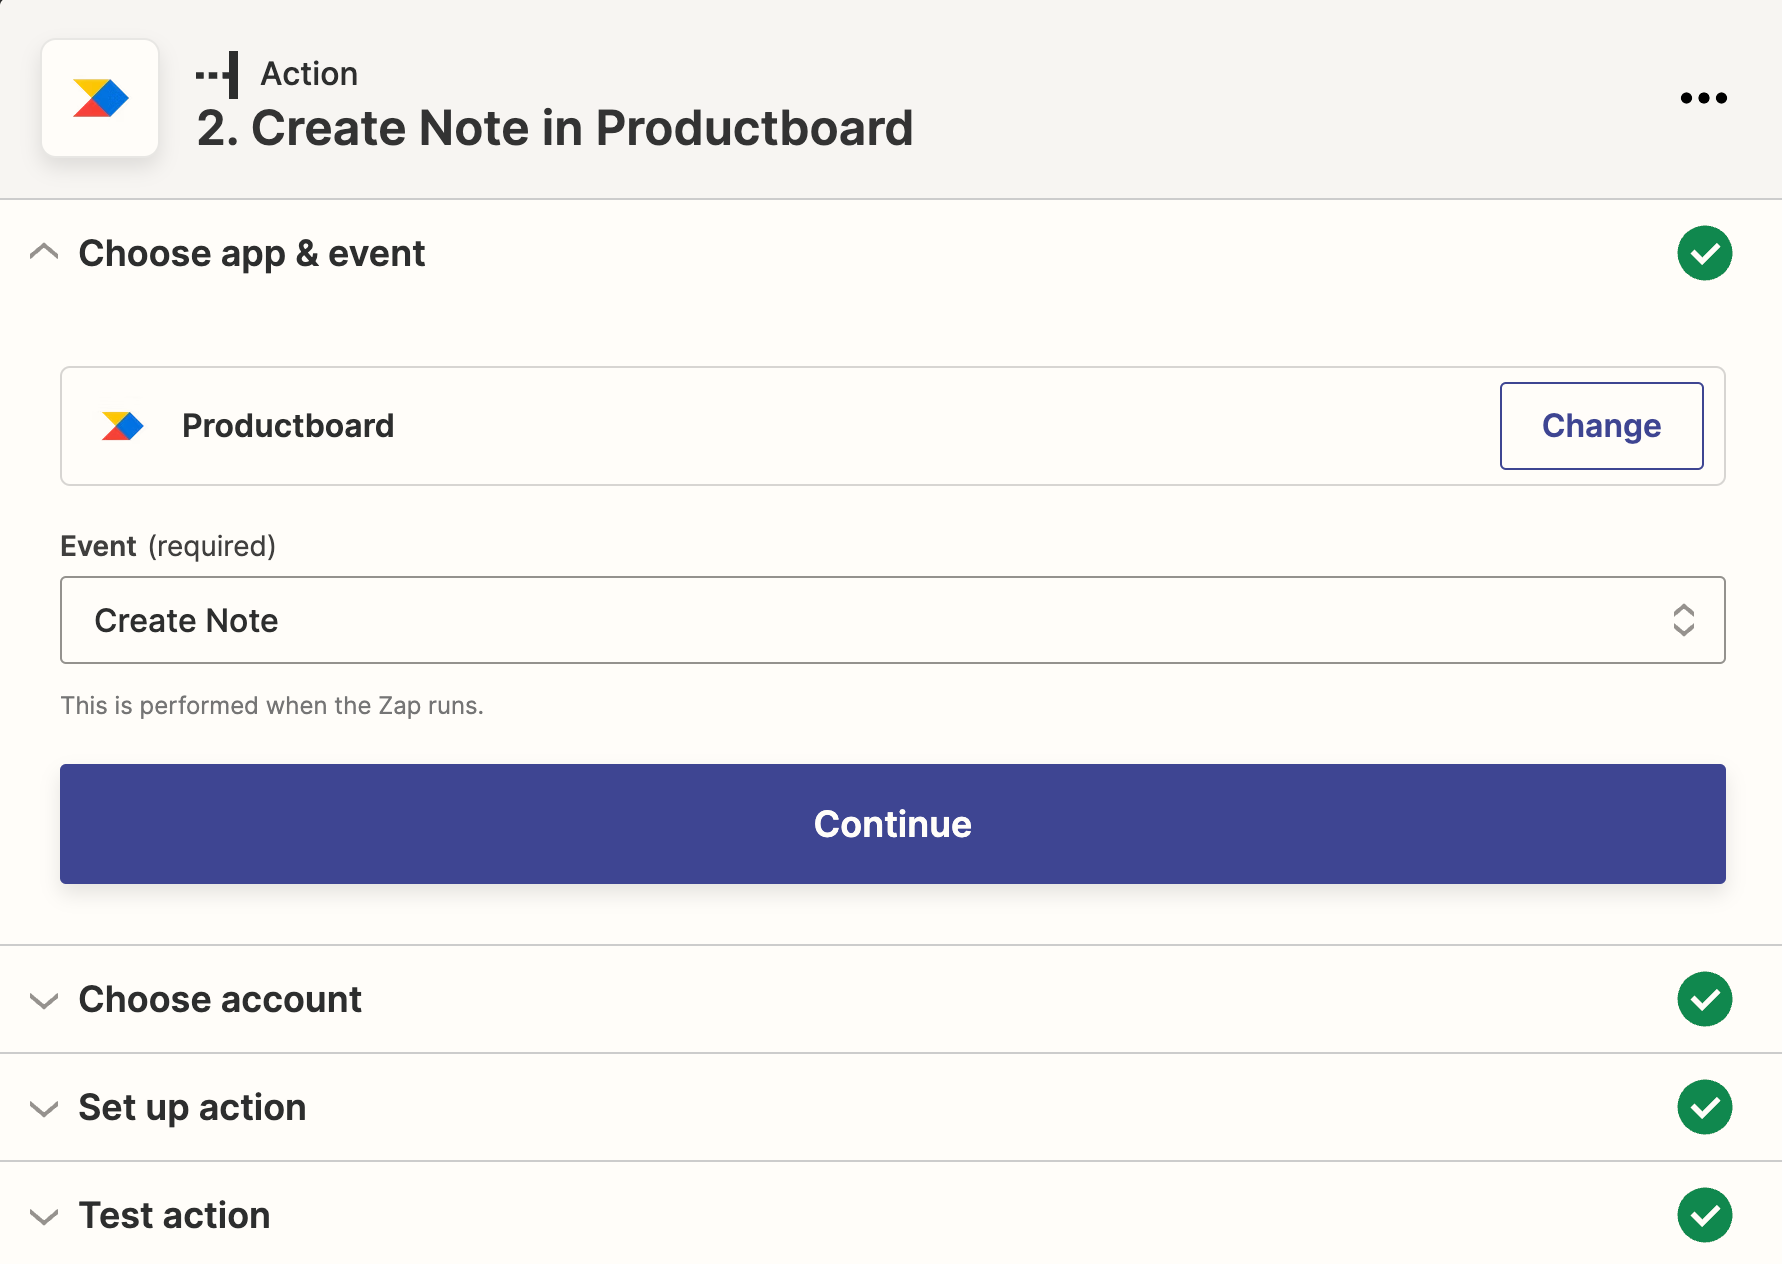Open the Event dropdown showing Create Note
1782x1264 pixels.
click(892, 620)
